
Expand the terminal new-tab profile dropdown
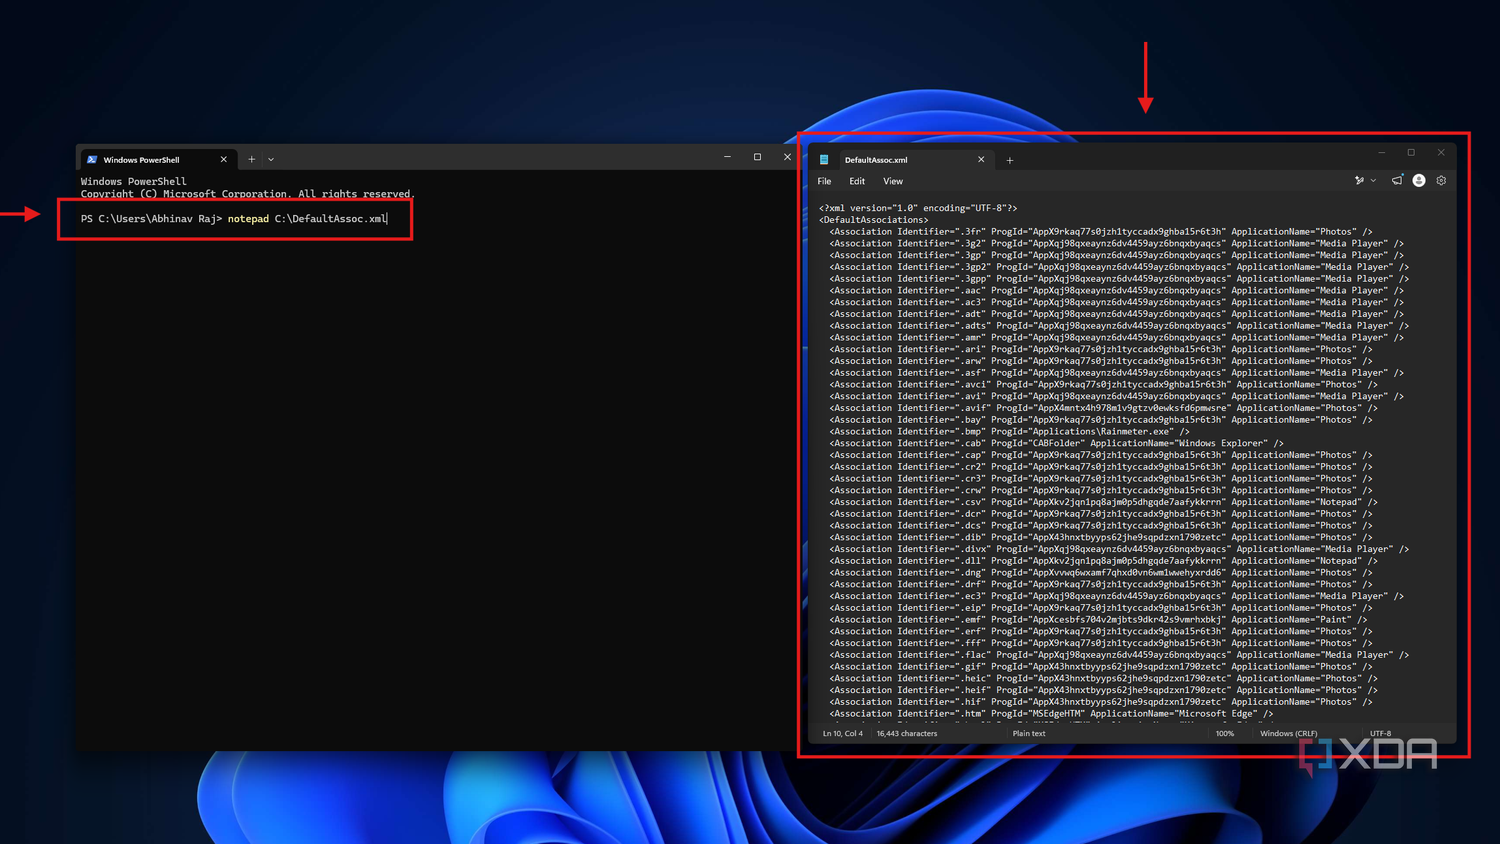click(271, 160)
